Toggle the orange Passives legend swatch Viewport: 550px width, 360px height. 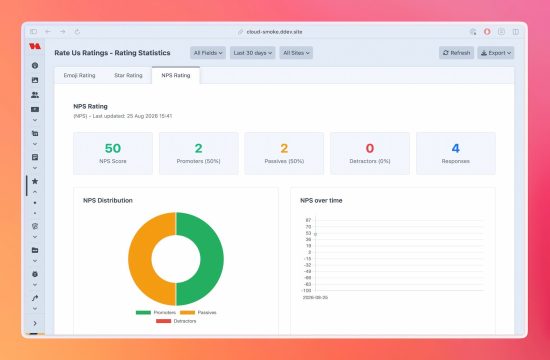click(187, 312)
